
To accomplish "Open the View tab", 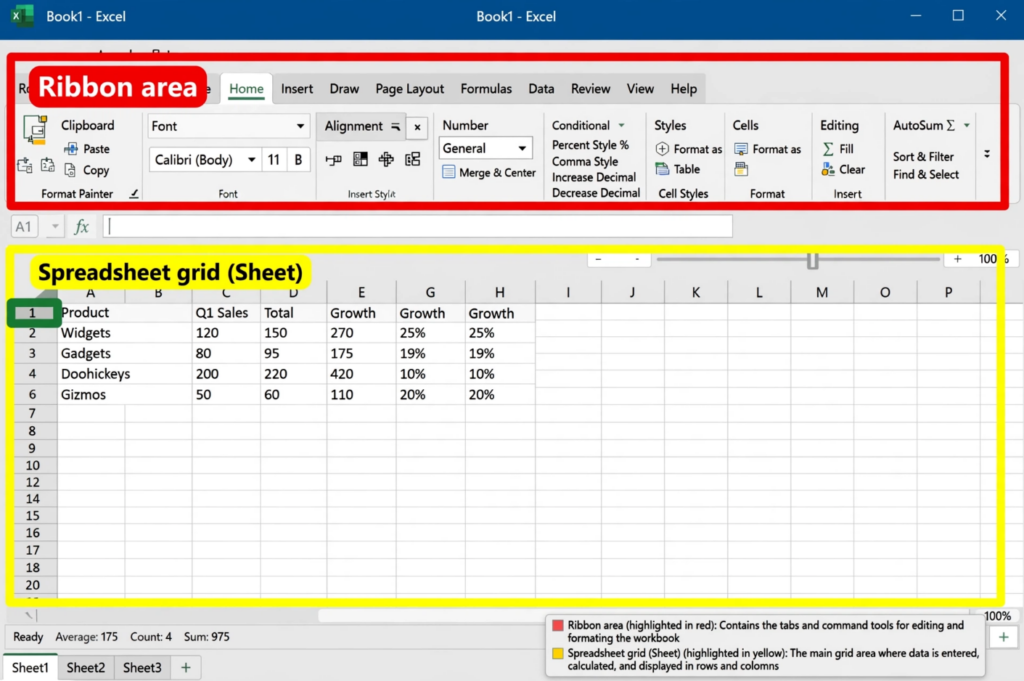I will pos(640,89).
